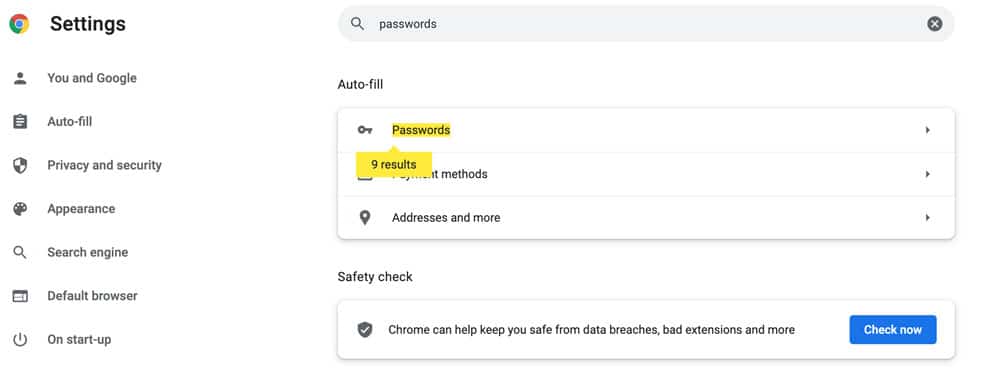Screen dimensions: 1000x383
Task: Open the highlighted Passwords link
Action: click(x=421, y=130)
